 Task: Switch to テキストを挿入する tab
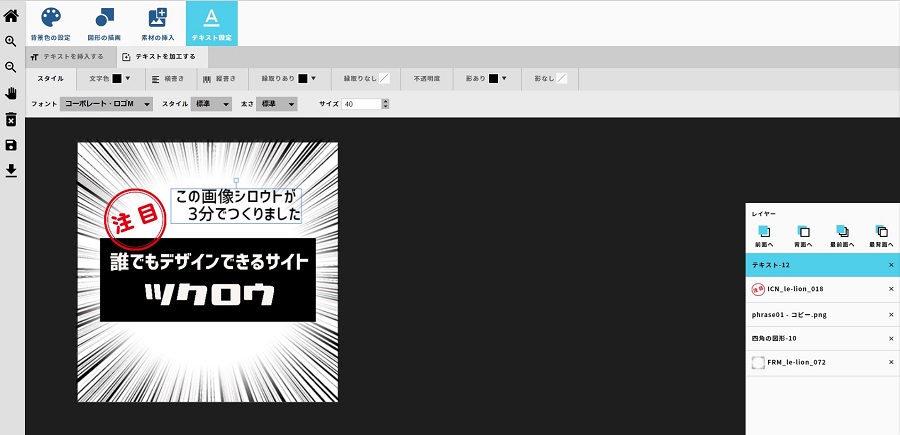(66, 57)
